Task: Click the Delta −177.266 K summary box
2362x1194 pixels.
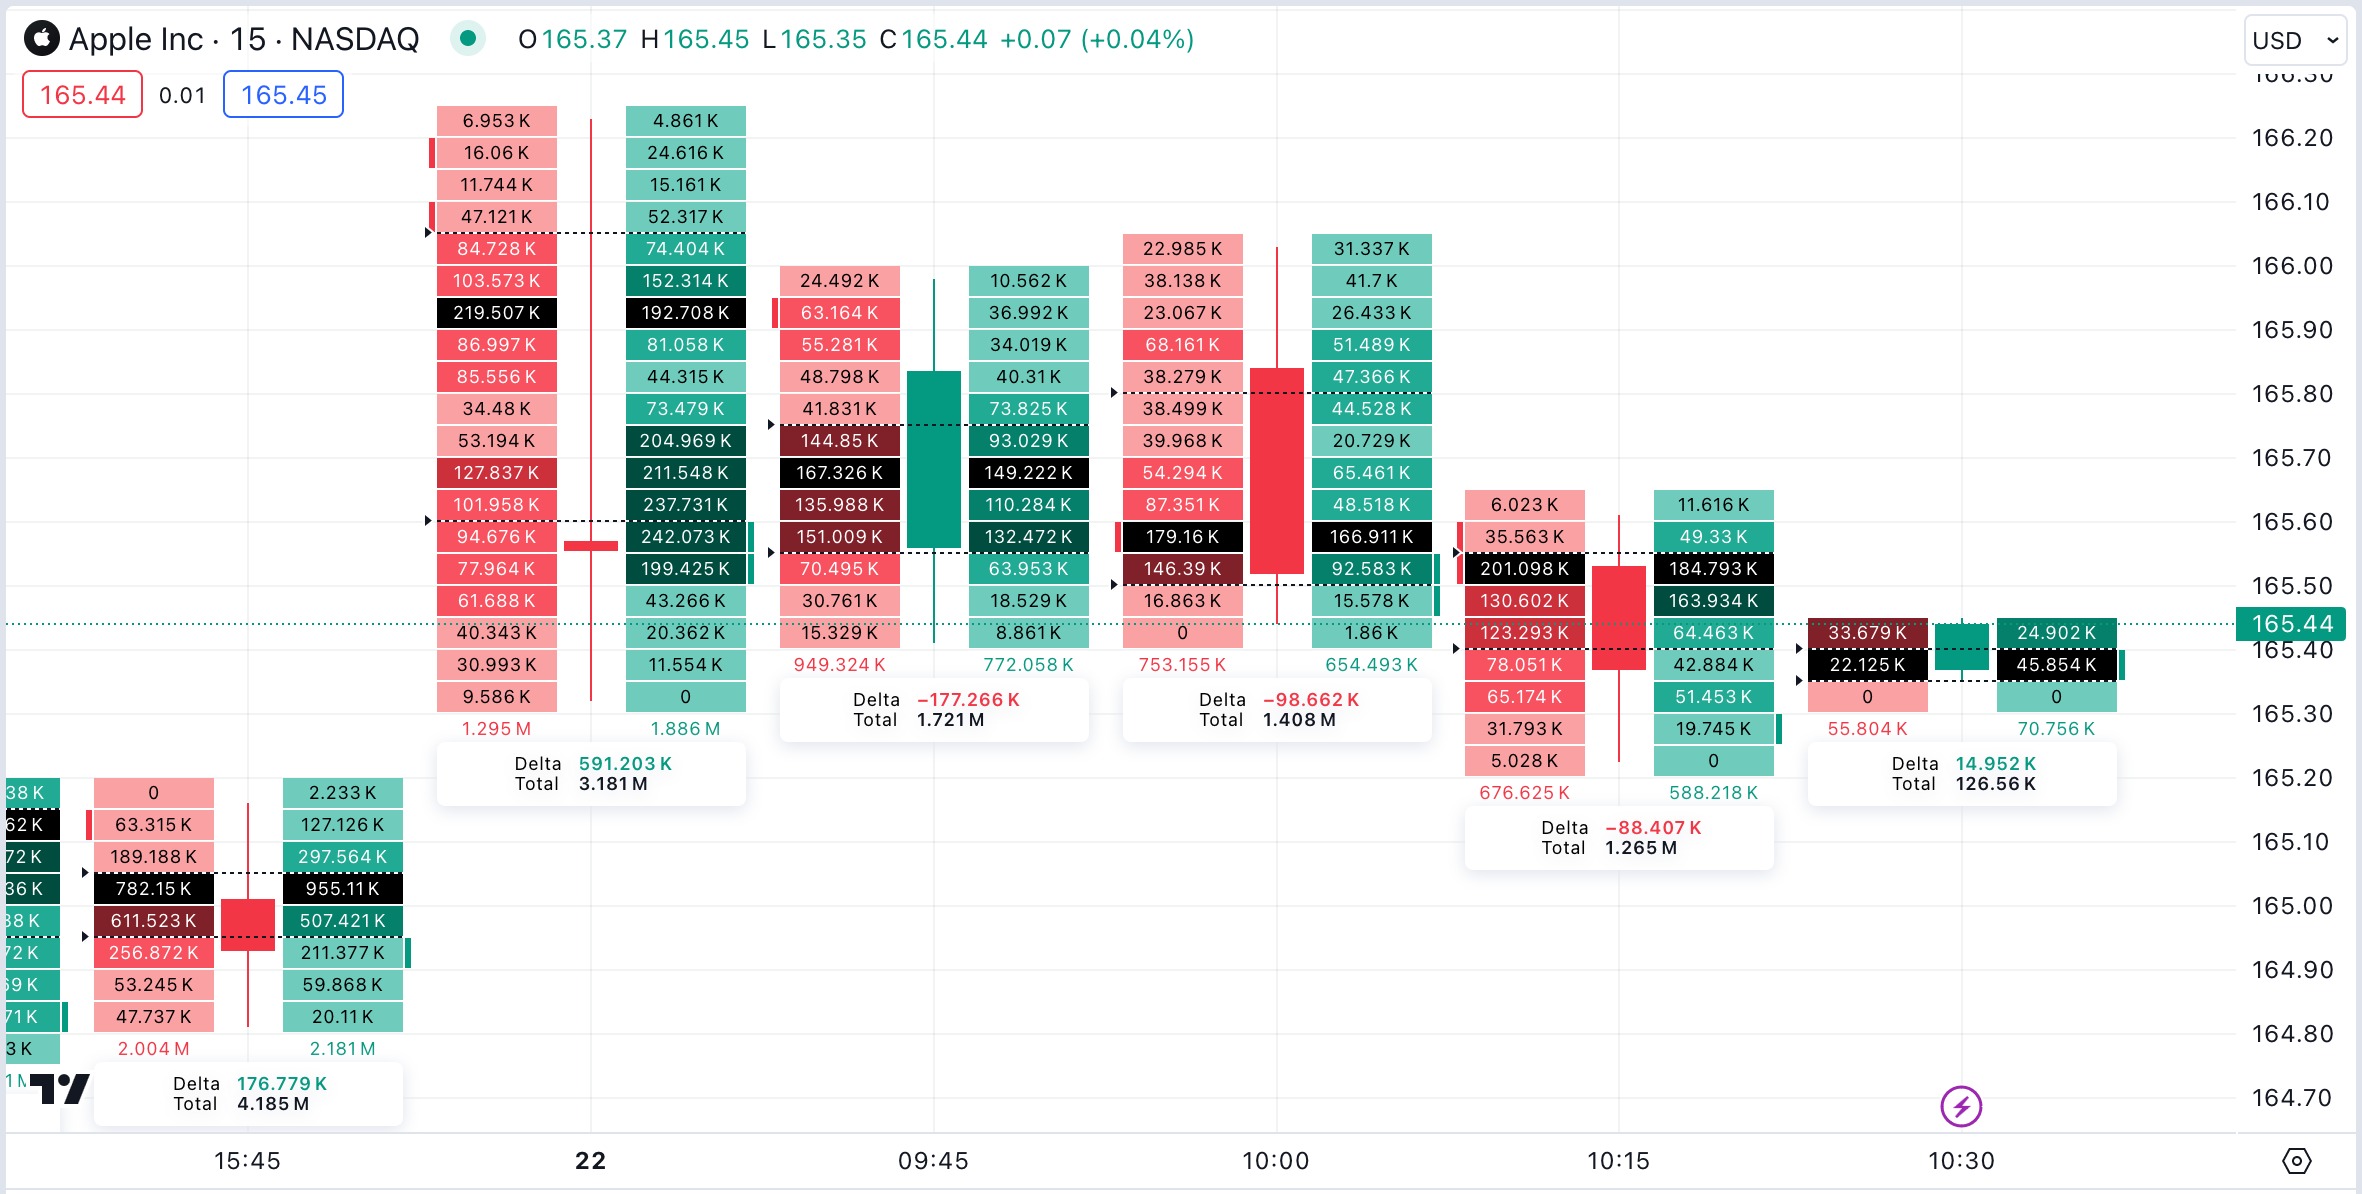Action: pyautogui.click(x=934, y=710)
